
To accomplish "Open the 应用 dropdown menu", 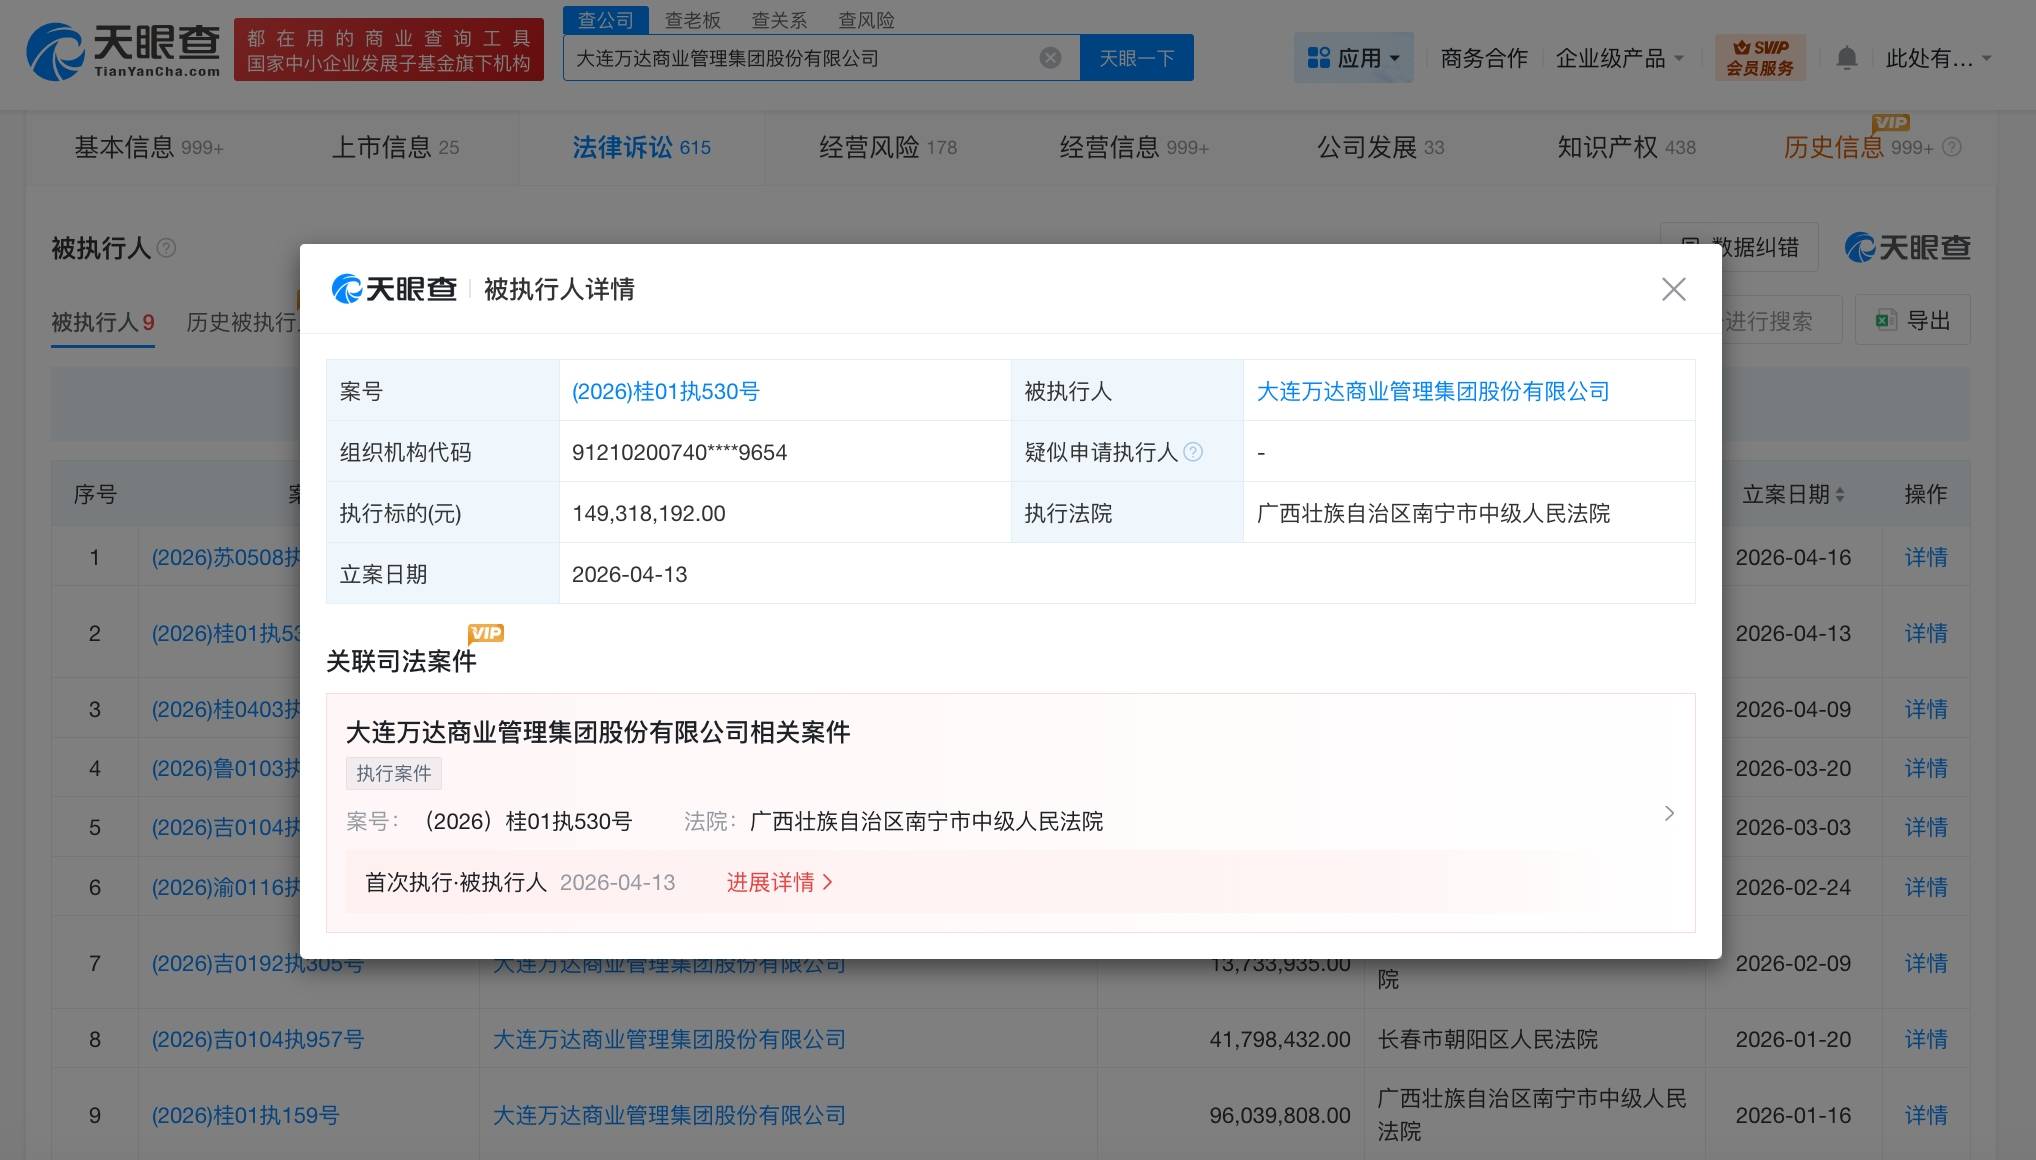I will click(x=1352, y=58).
